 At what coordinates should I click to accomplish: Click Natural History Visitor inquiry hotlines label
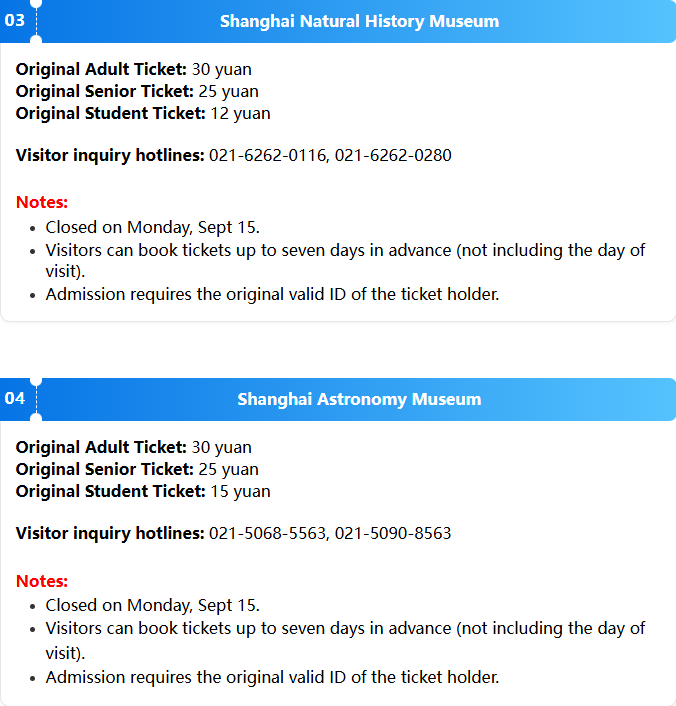(110, 155)
